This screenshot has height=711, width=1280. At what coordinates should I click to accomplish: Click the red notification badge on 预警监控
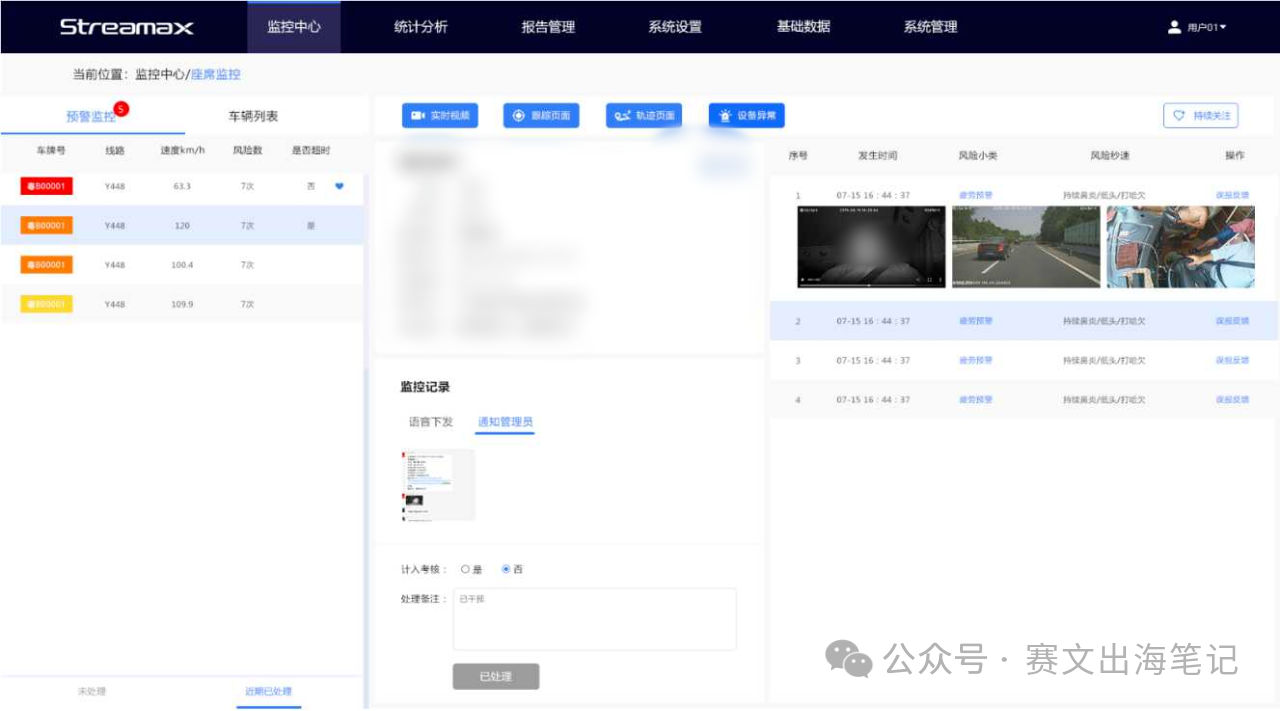pos(121,108)
